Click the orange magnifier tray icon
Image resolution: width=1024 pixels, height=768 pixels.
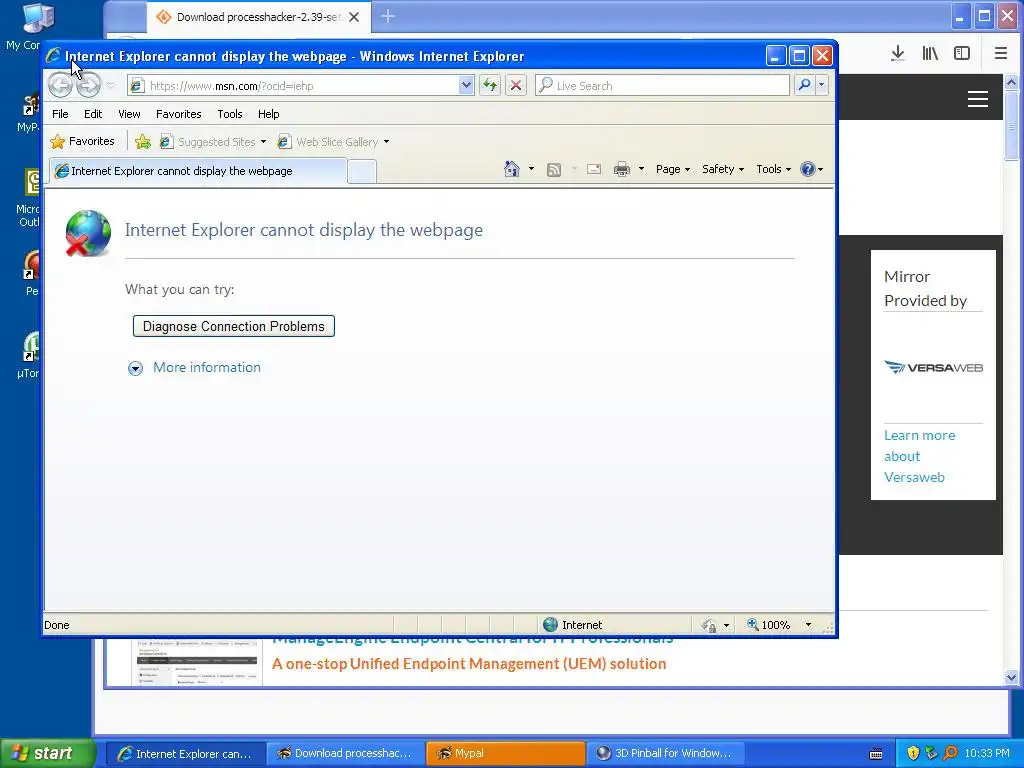(x=951, y=753)
